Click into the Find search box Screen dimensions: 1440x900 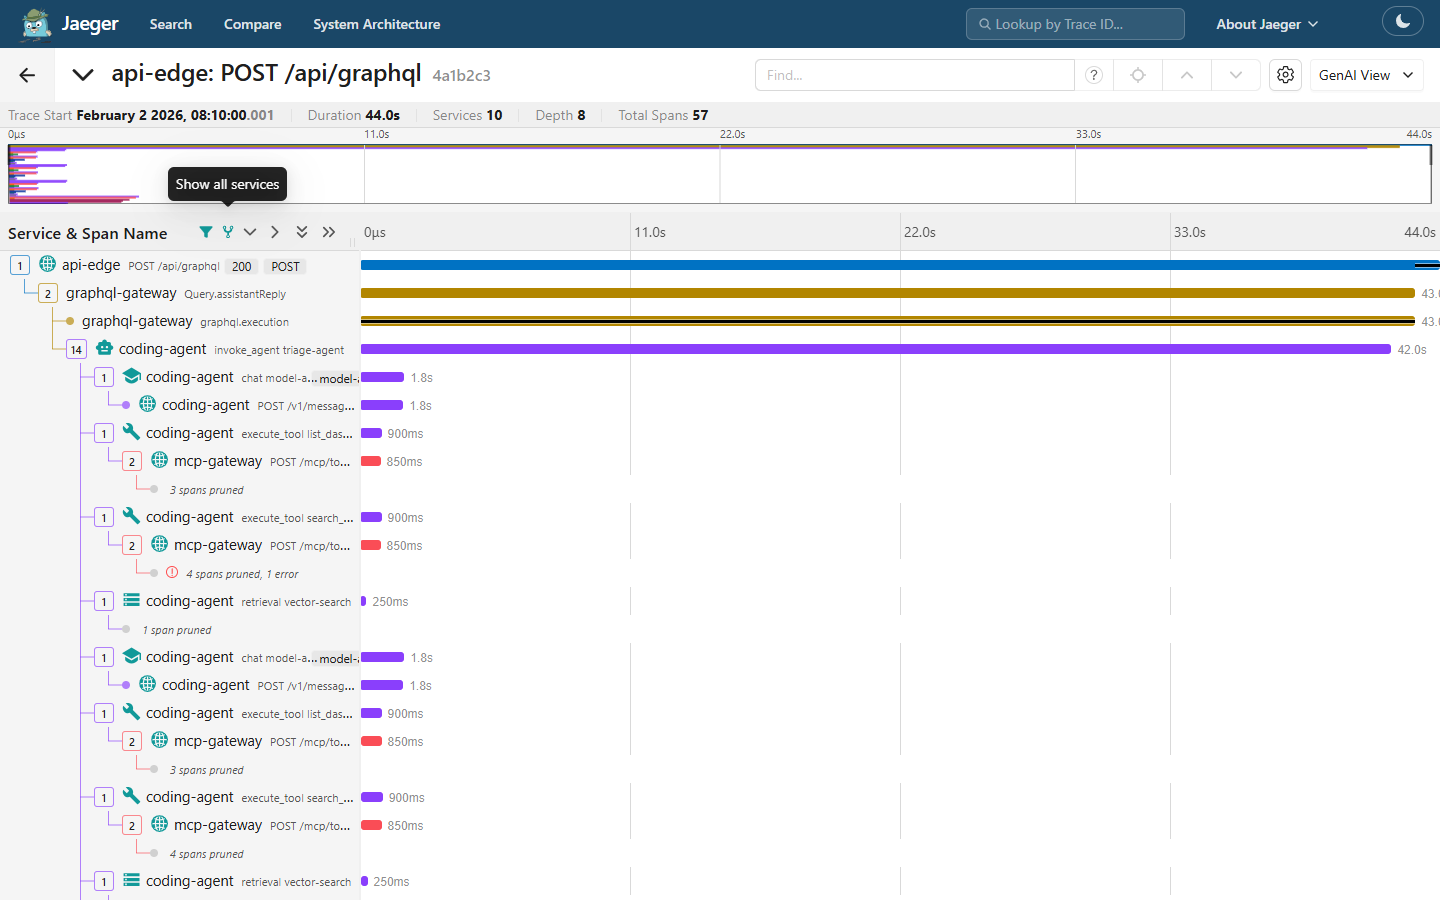914,75
